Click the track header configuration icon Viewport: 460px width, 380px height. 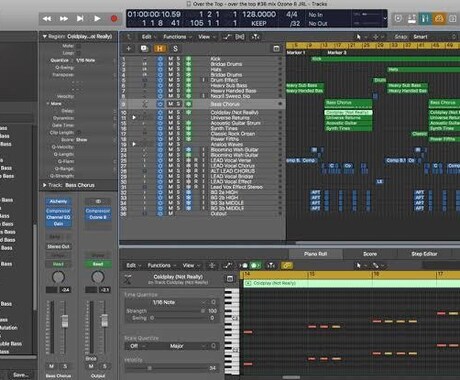tap(276, 49)
